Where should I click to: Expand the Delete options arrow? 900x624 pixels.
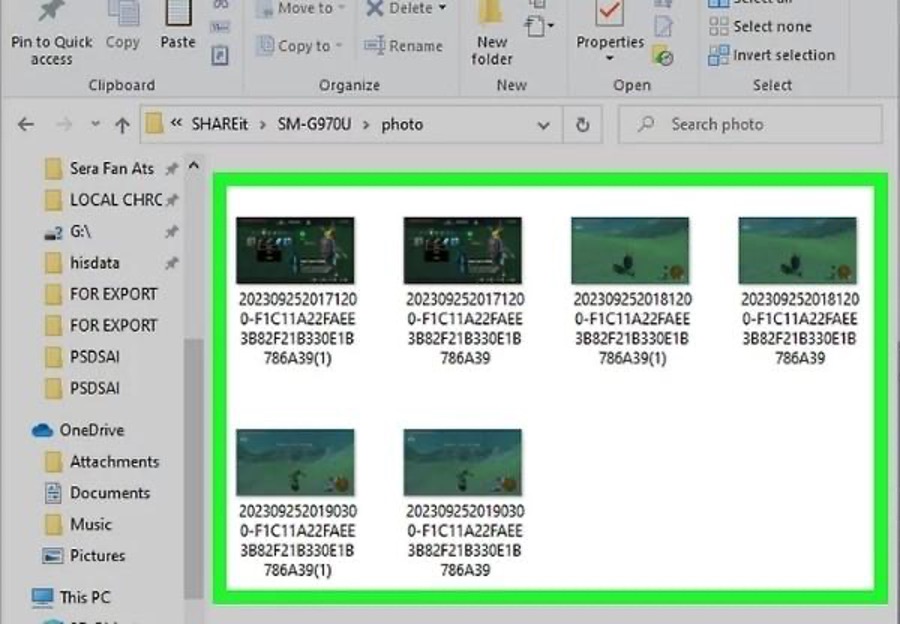point(443,8)
